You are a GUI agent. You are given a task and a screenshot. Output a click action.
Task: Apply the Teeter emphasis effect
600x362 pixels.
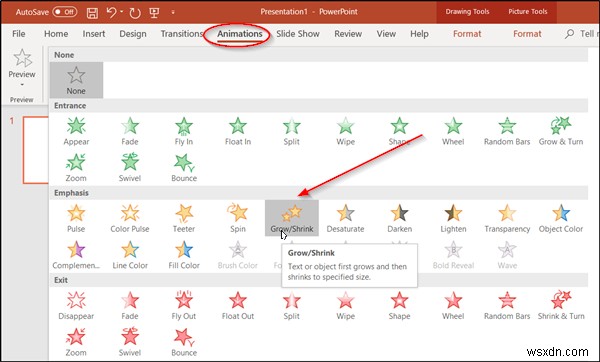coord(184,219)
